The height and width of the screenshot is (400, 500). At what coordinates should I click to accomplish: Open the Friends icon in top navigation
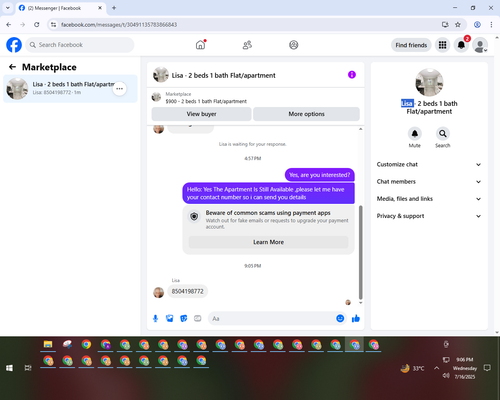coord(247,45)
